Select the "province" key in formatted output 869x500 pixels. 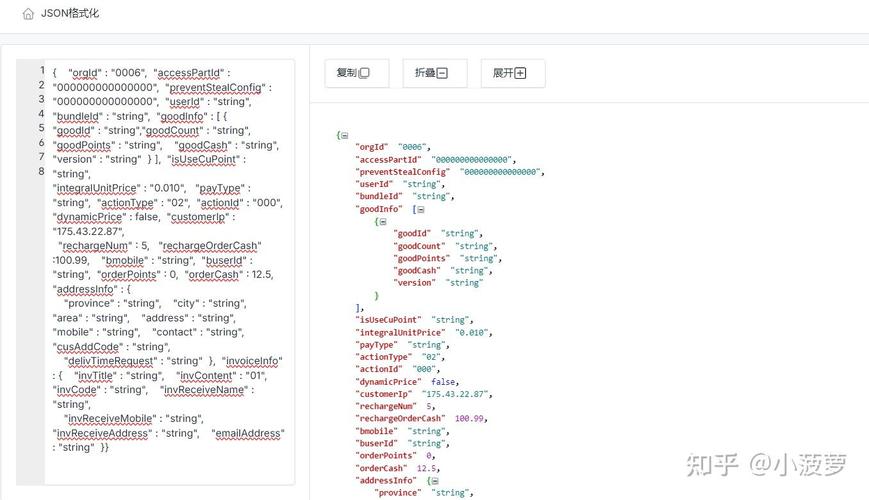coord(397,493)
